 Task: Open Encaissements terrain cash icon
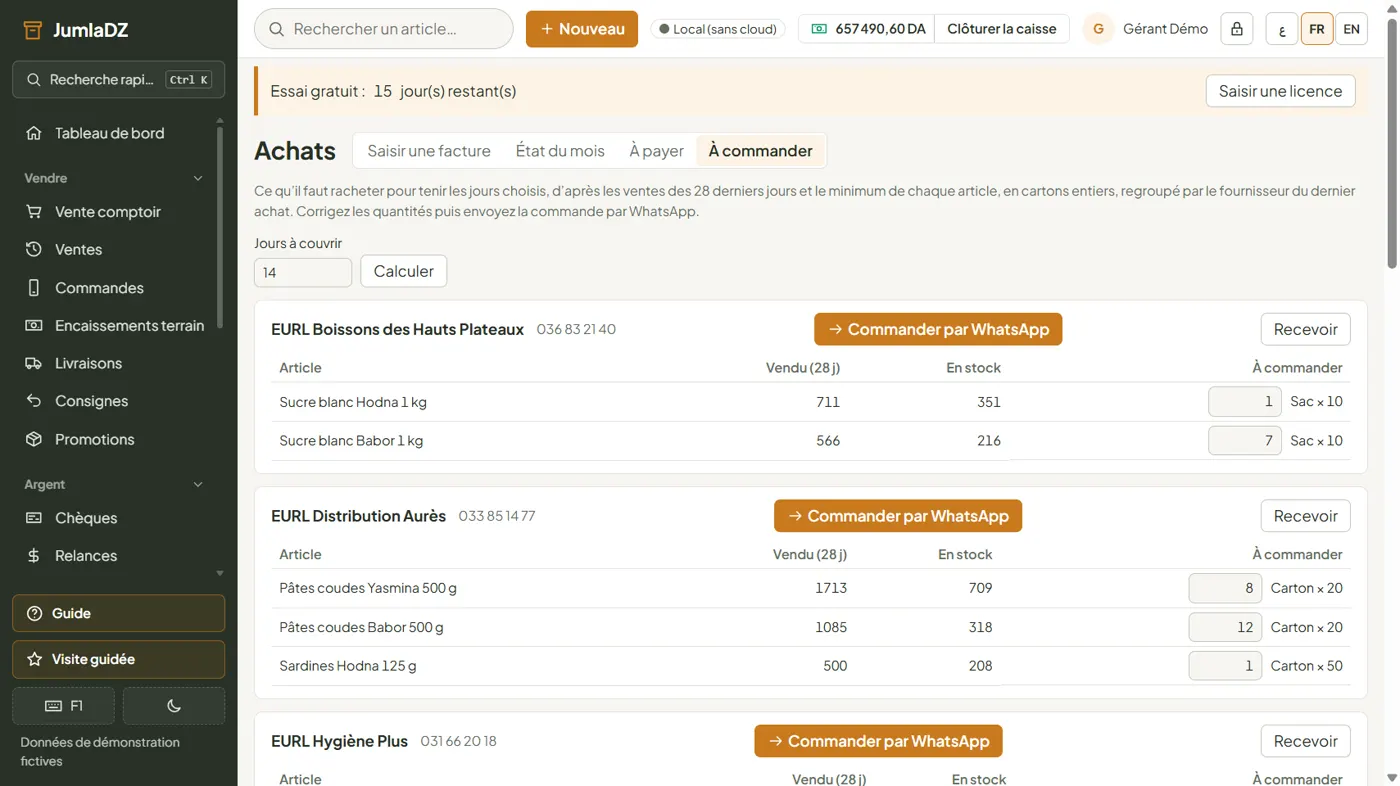pos(34,326)
